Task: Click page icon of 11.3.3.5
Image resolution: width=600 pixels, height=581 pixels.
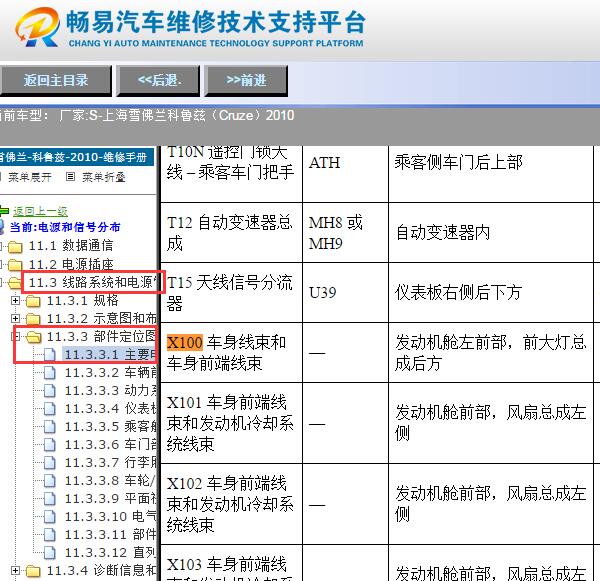Action: click(x=49, y=427)
